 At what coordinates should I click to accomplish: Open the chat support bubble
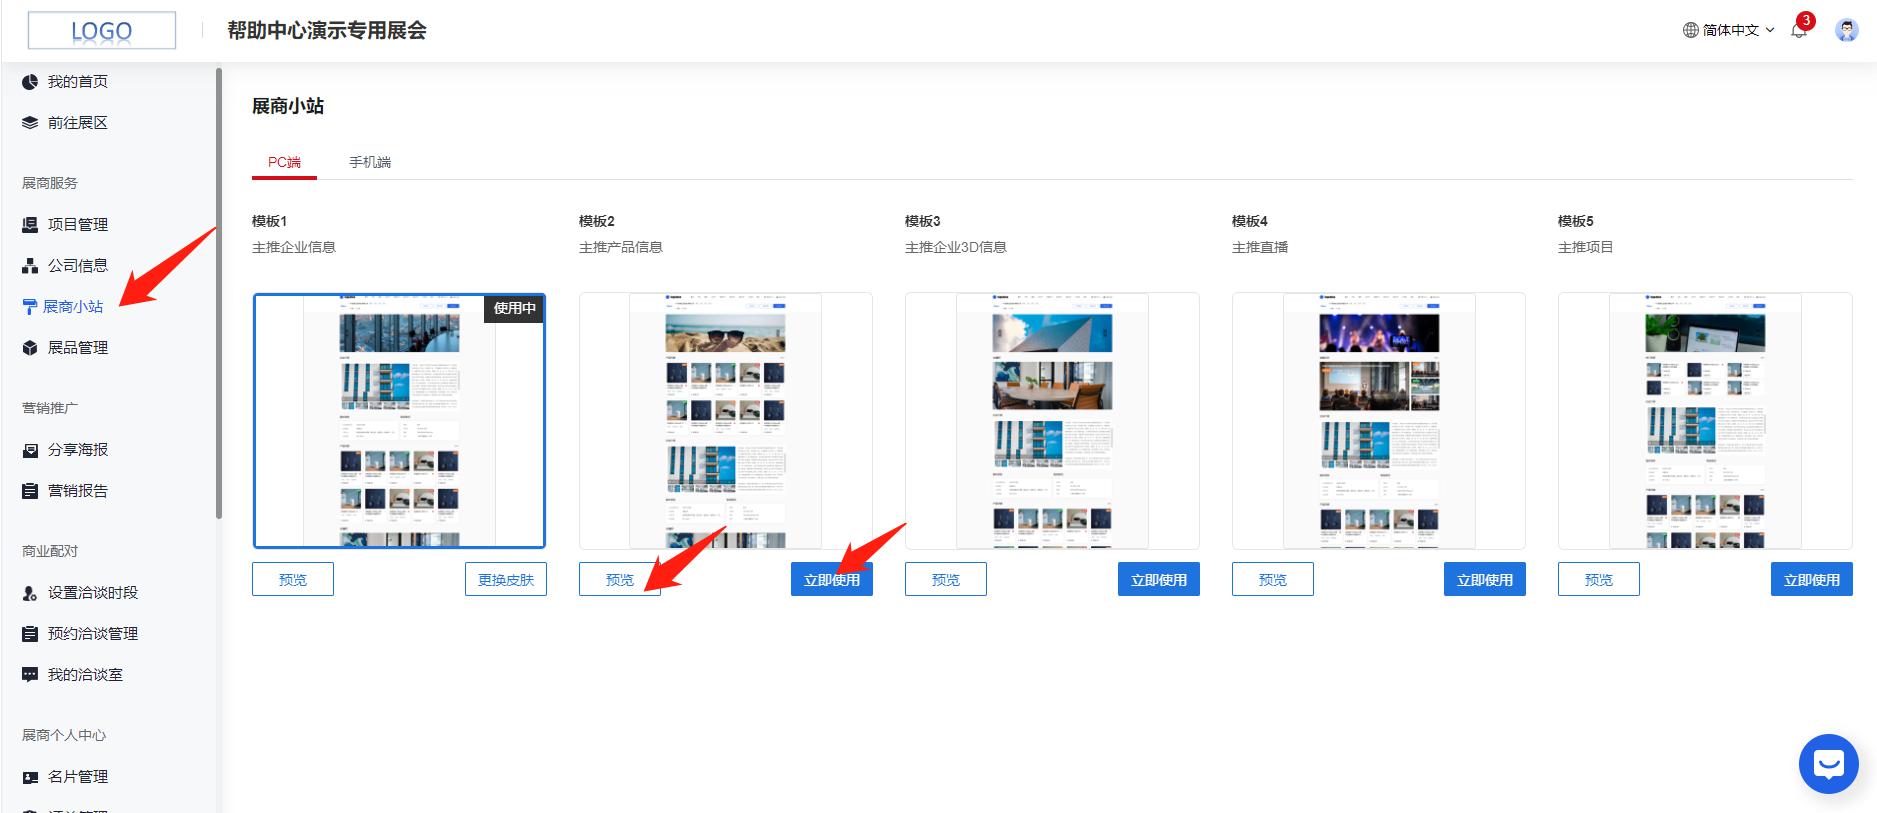tap(1828, 765)
